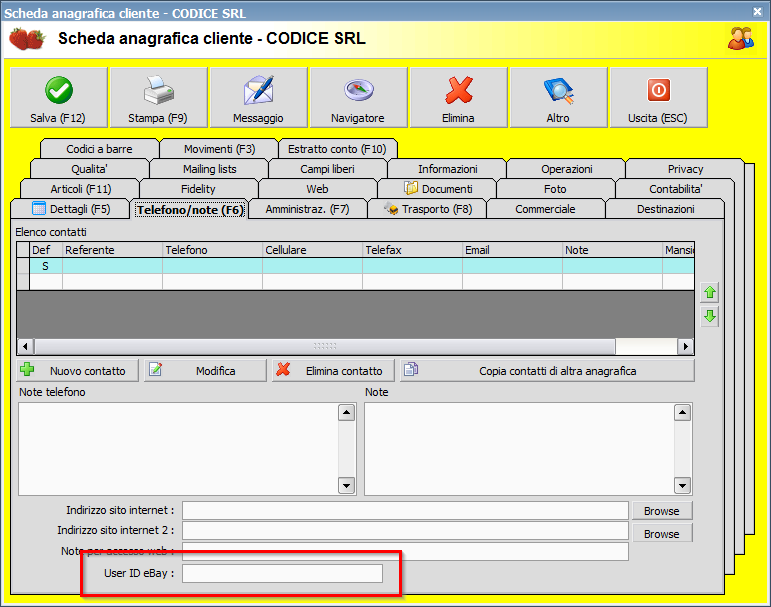The height and width of the screenshot is (607, 771).
Task: Click the users icon in header
Action: [x=741, y=38]
